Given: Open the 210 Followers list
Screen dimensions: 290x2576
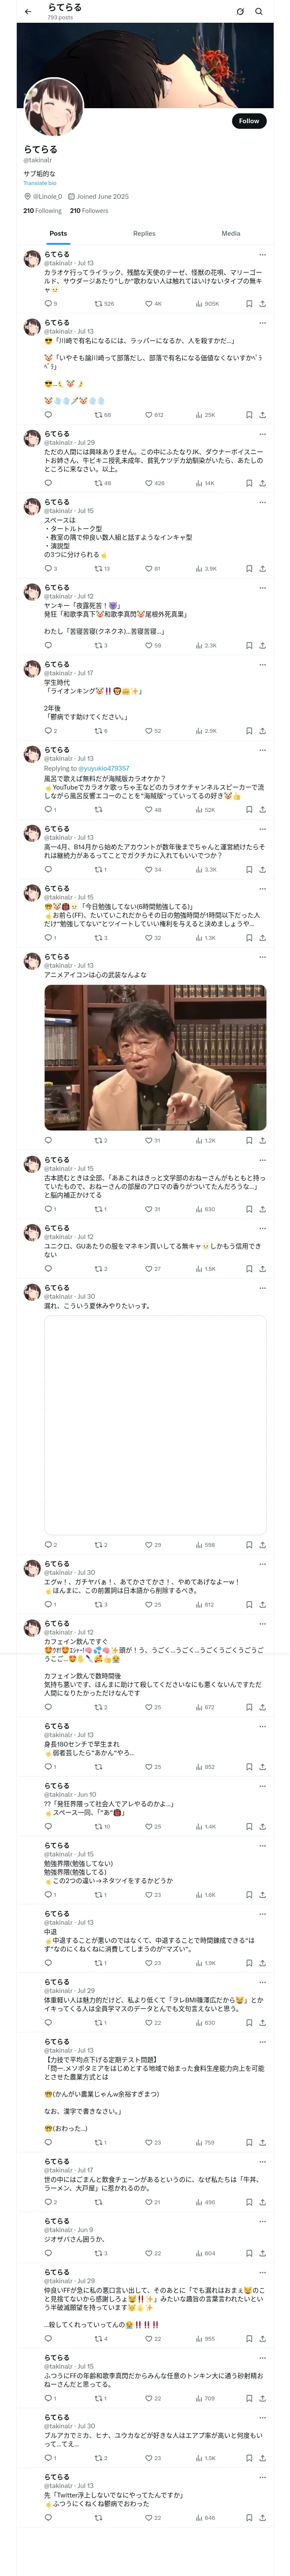Looking at the screenshot, I should click(x=88, y=211).
